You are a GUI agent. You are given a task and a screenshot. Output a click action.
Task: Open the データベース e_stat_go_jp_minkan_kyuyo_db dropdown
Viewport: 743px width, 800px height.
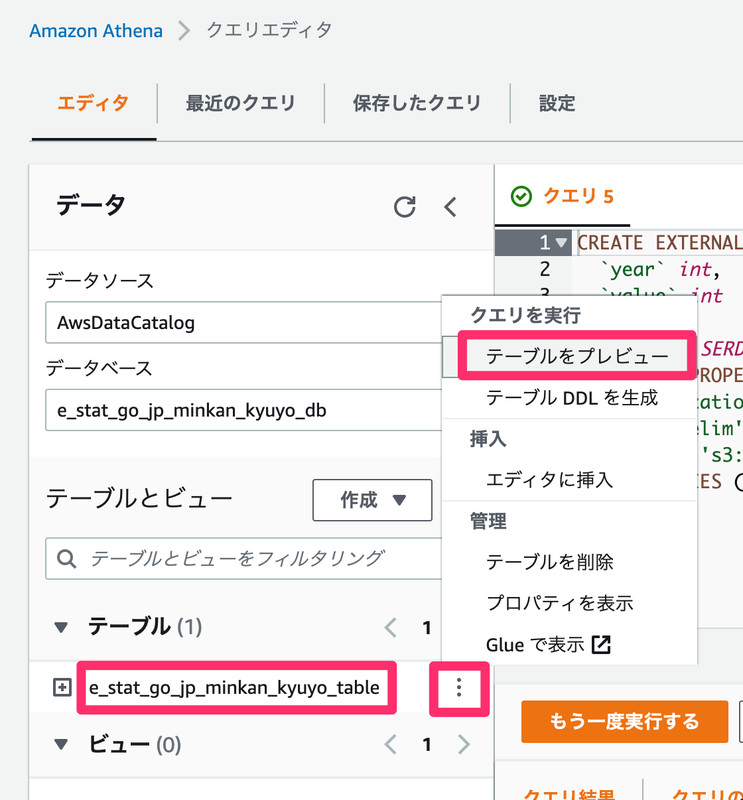pos(244,410)
